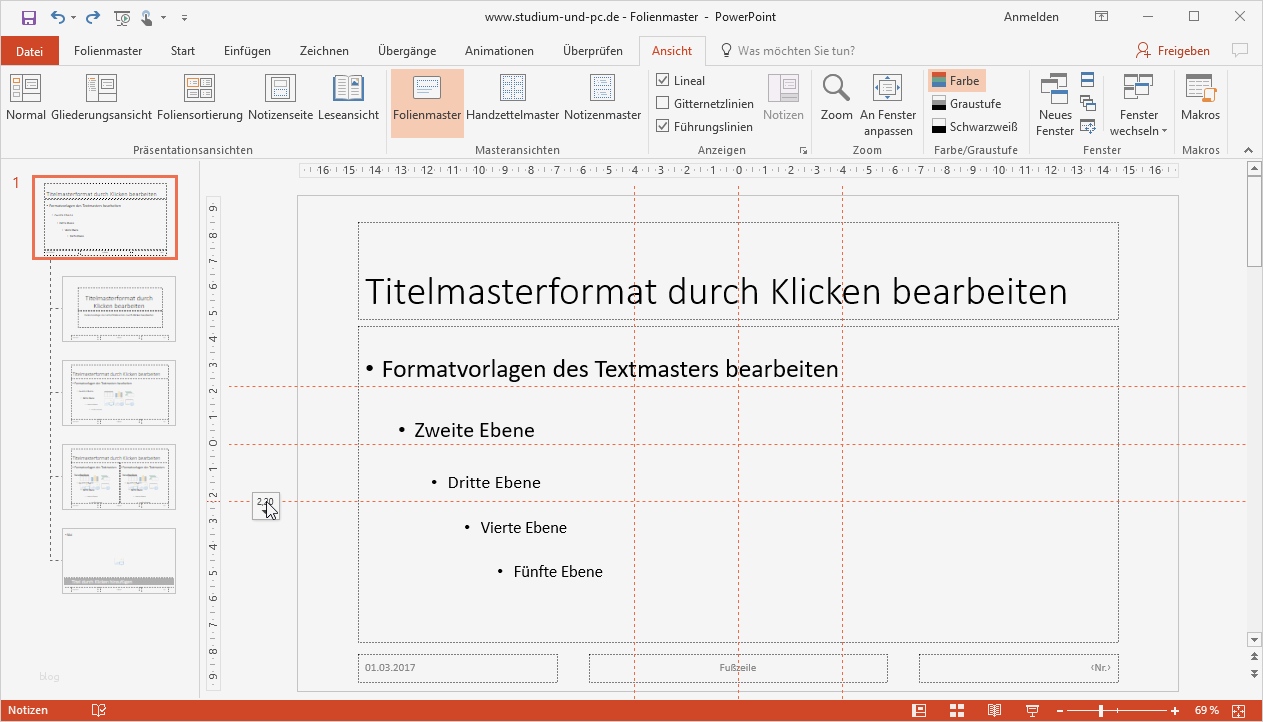This screenshot has width=1263, height=722.
Task: Click the Freigeben button
Action: [x=1172, y=50]
